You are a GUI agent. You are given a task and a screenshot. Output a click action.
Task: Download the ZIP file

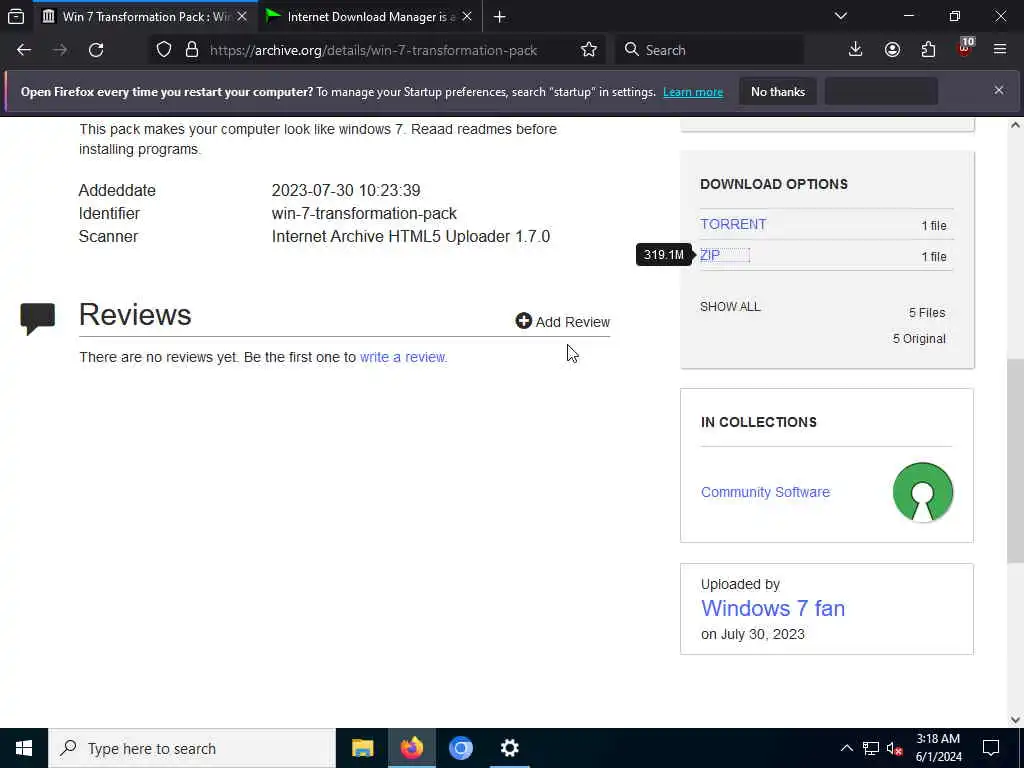point(710,255)
